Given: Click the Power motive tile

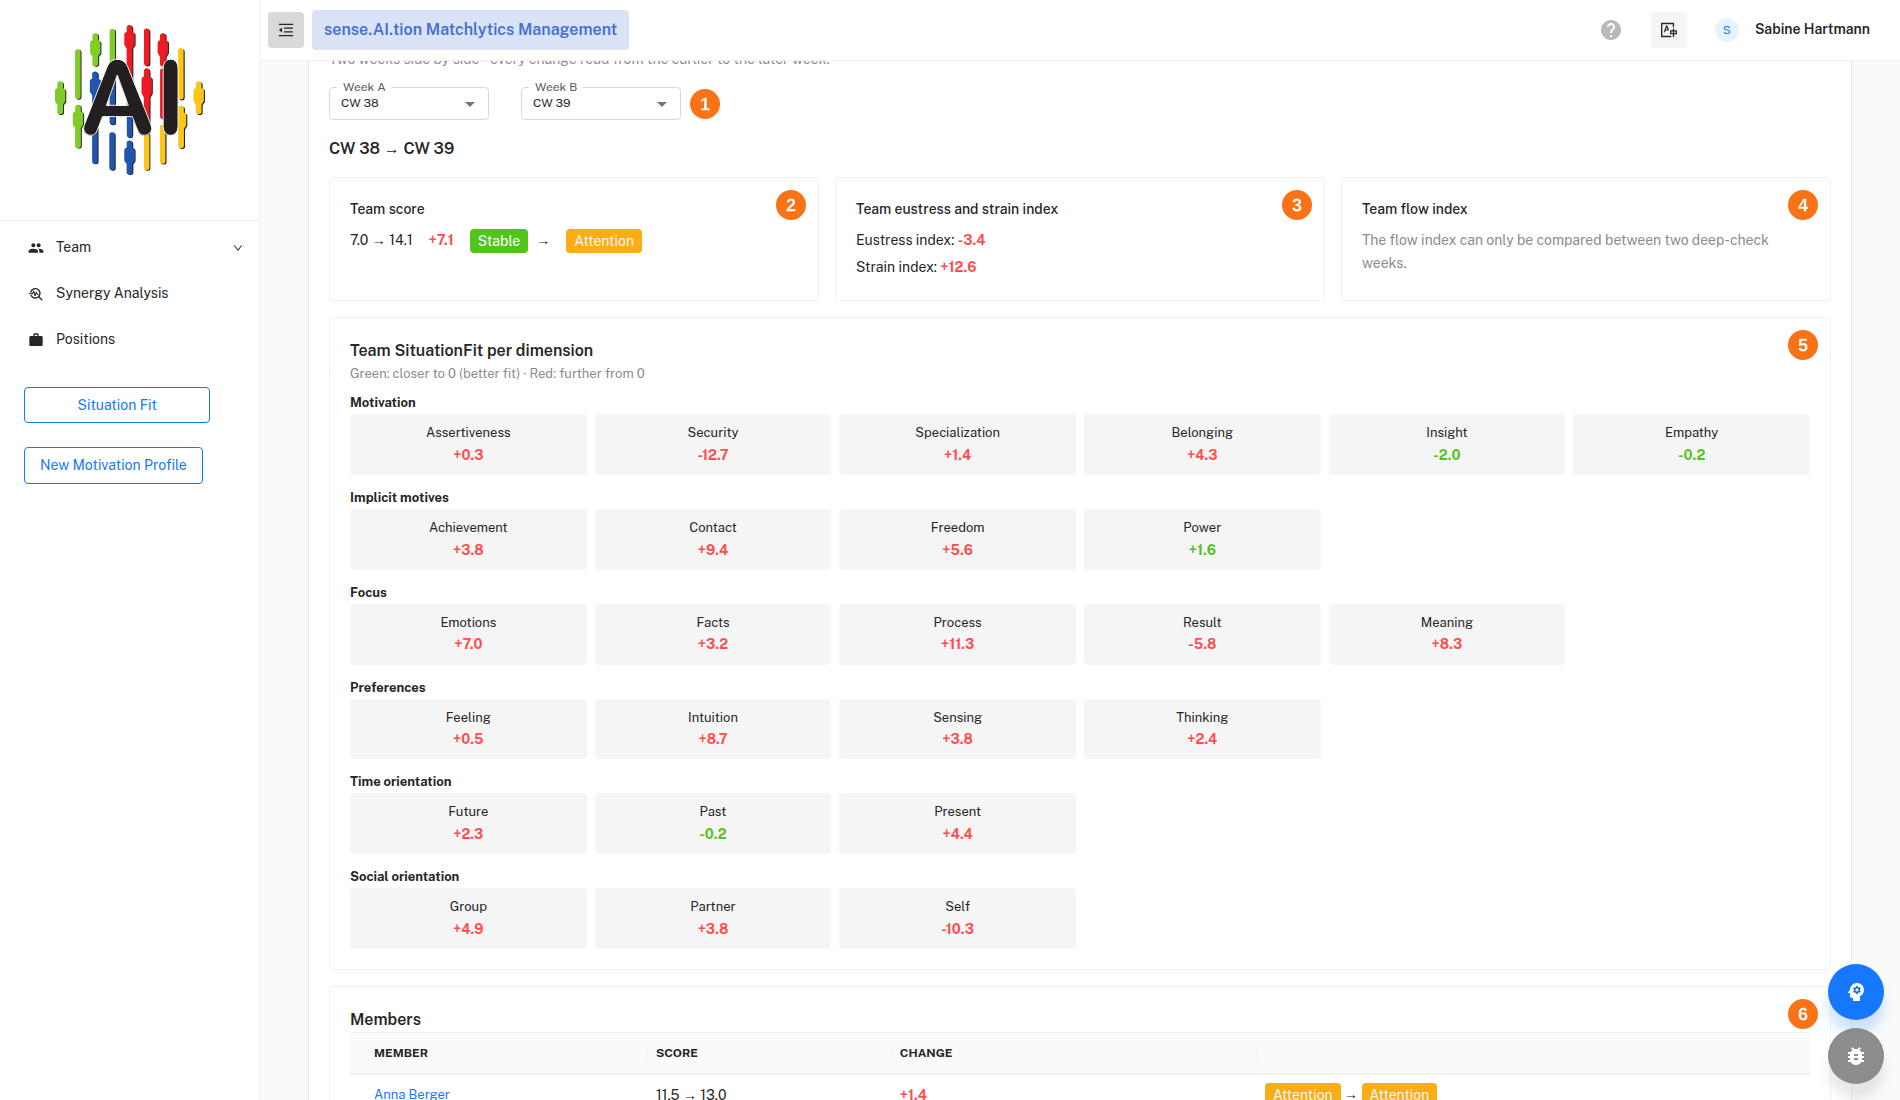Looking at the screenshot, I should pyautogui.click(x=1202, y=539).
